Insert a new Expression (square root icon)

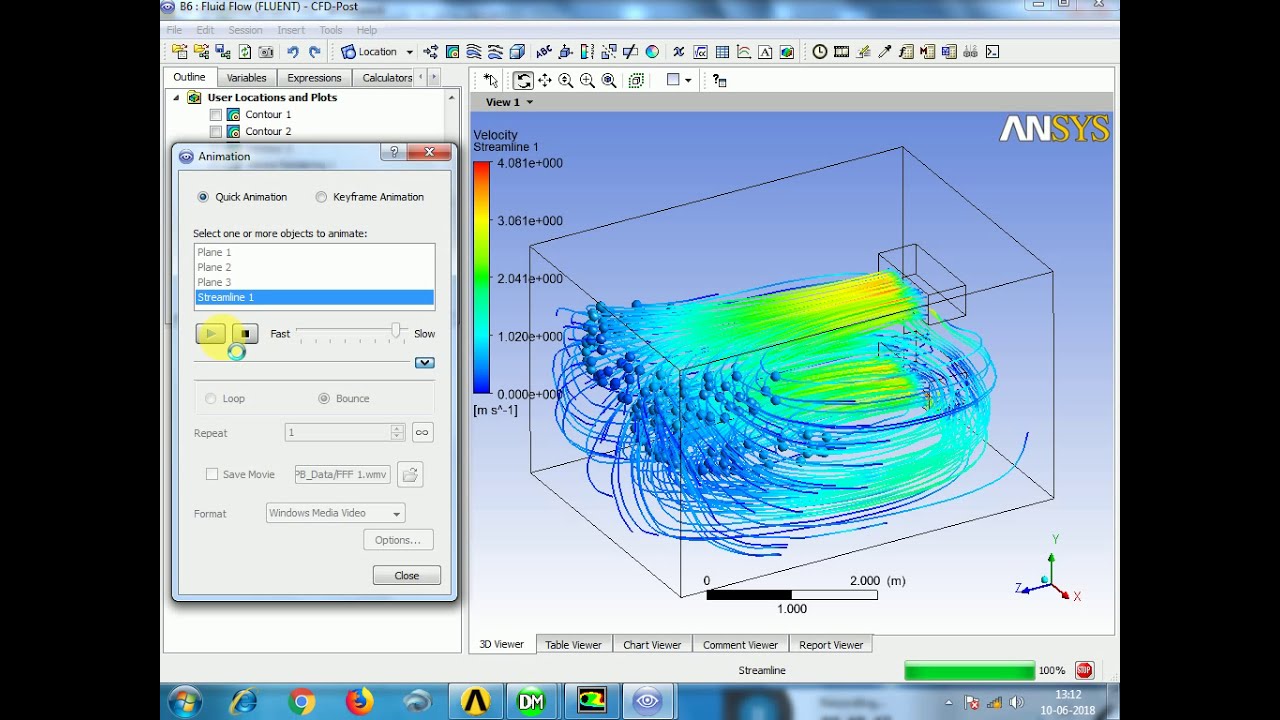[x=700, y=52]
